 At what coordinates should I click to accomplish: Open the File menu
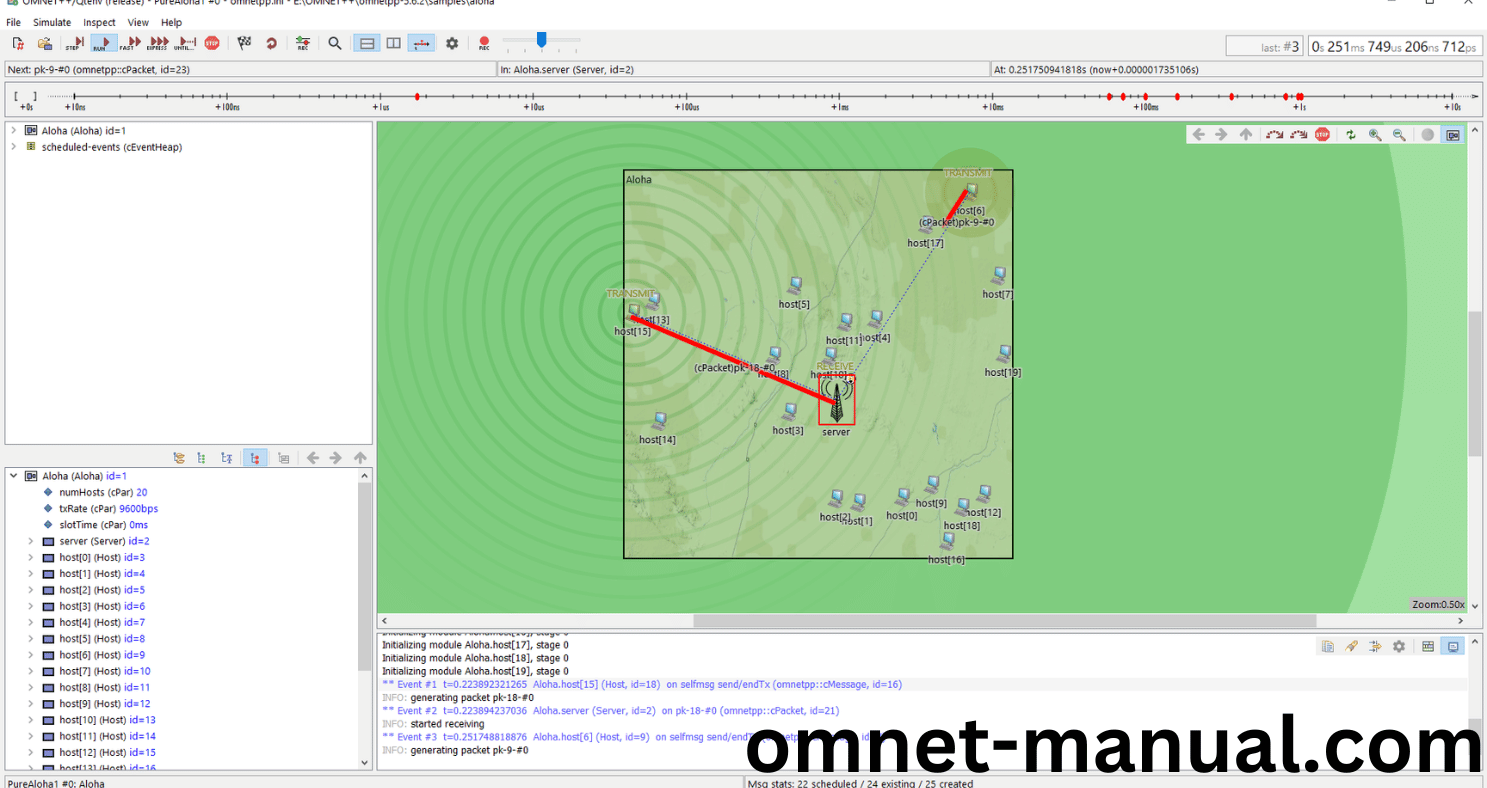point(13,22)
